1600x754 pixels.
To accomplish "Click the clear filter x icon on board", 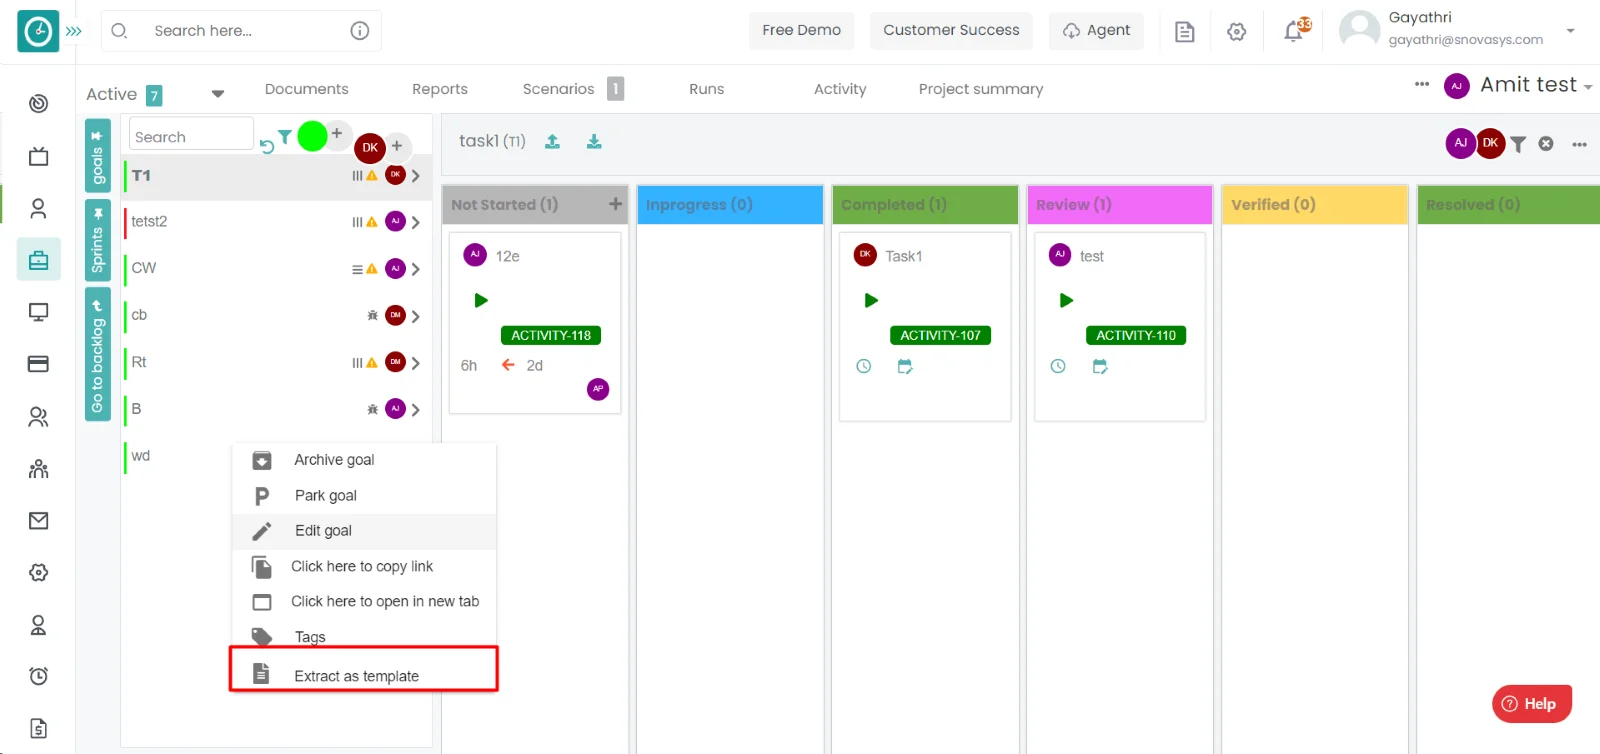I will click(x=1546, y=144).
